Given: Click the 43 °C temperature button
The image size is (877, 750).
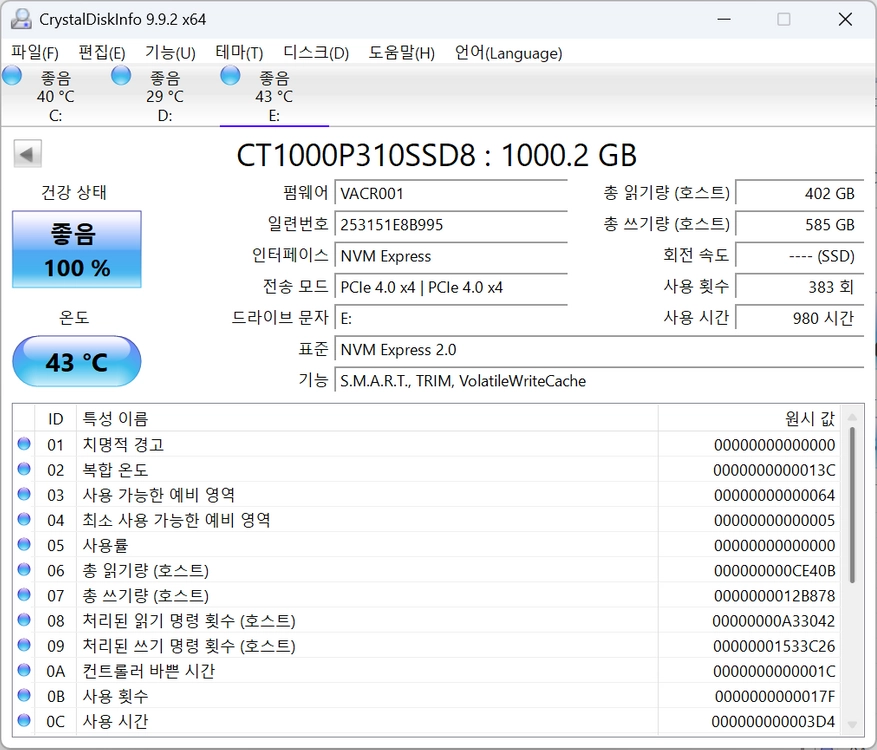Looking at the screenshot, I should (77, 361).
